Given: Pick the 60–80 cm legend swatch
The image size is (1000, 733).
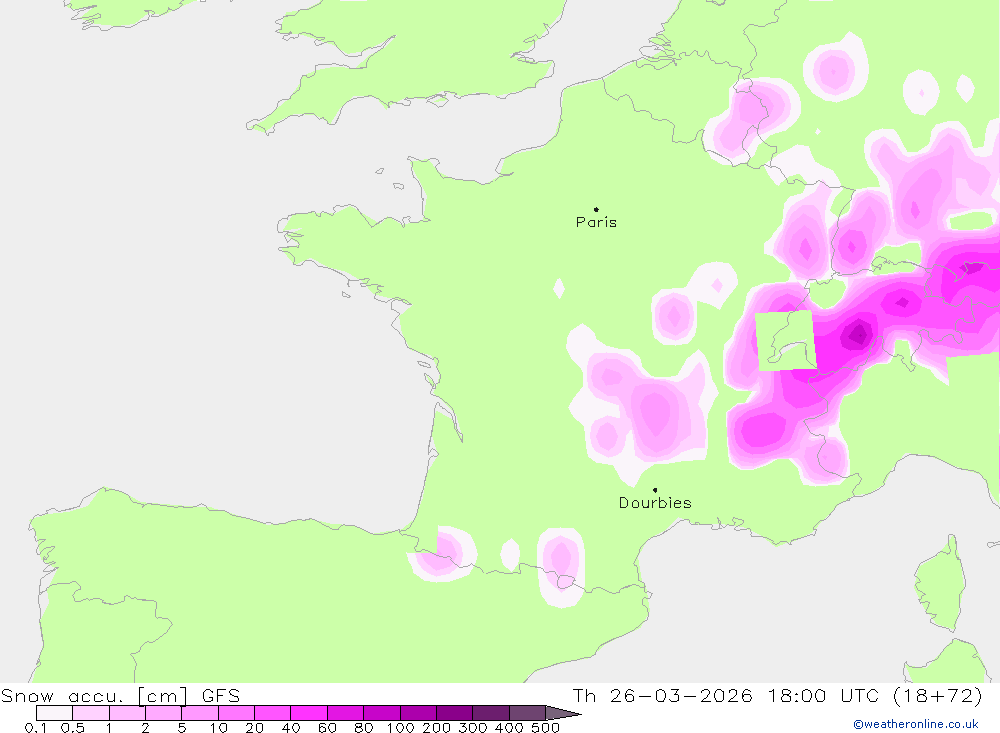Looking at the screenshot, I should coord(346,713).
